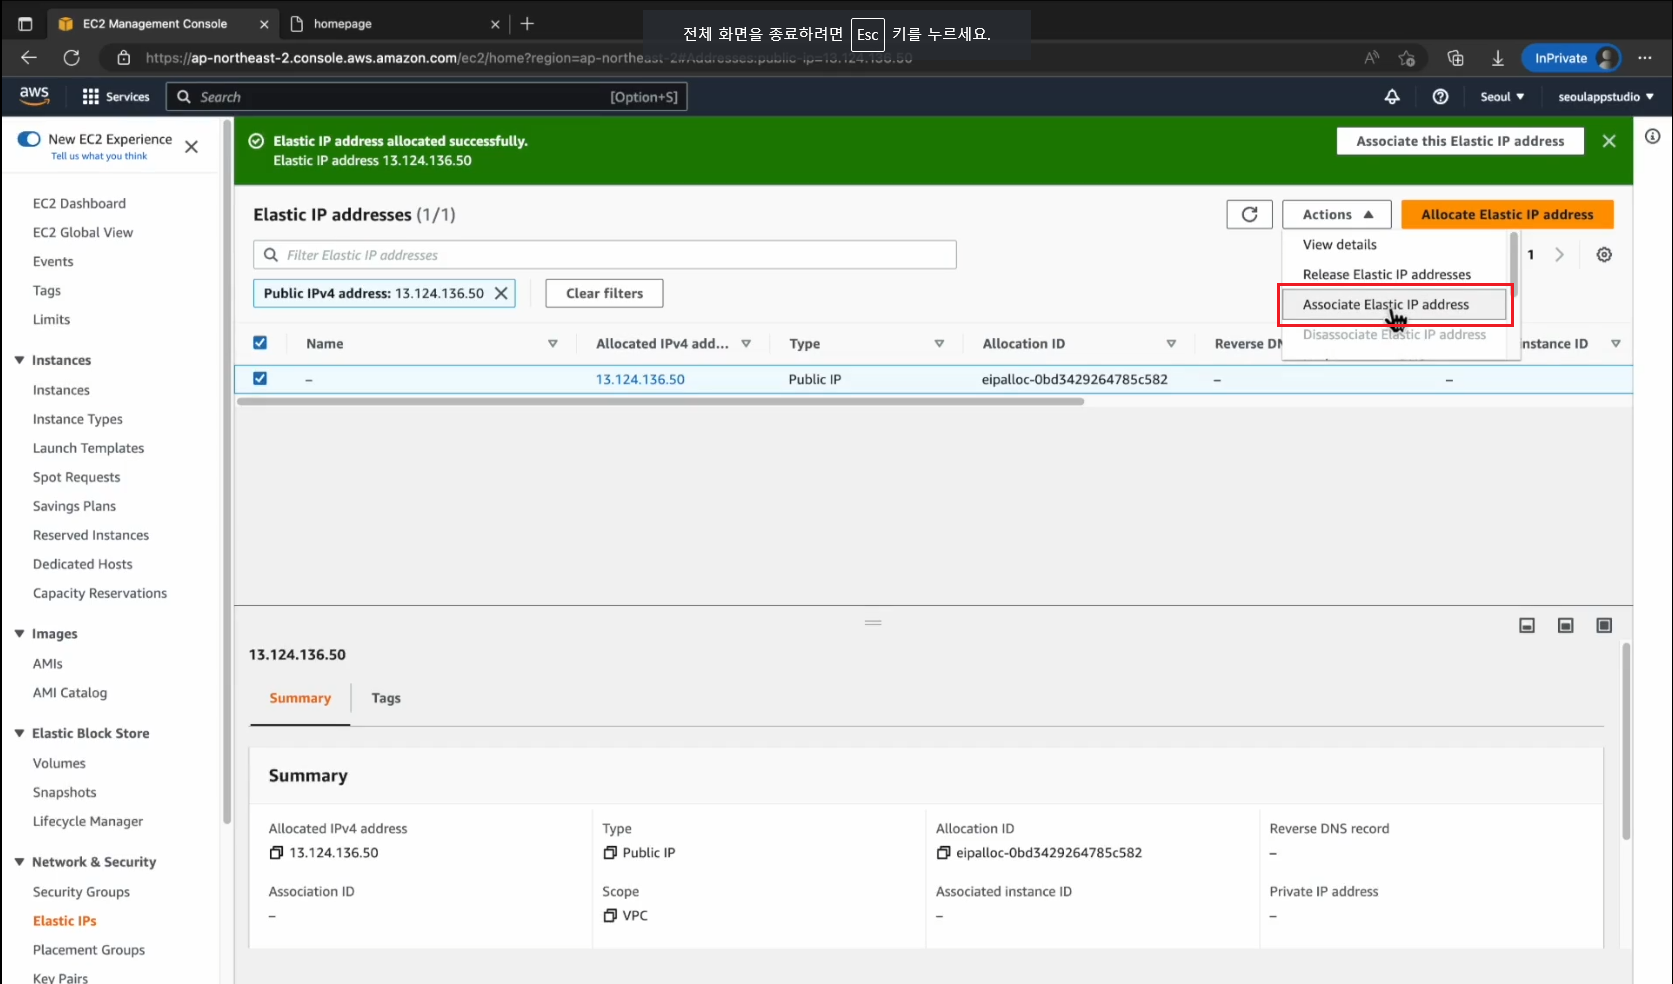1673x984 pixels.
Task: Reload the browser page
Action: (71, 58)
